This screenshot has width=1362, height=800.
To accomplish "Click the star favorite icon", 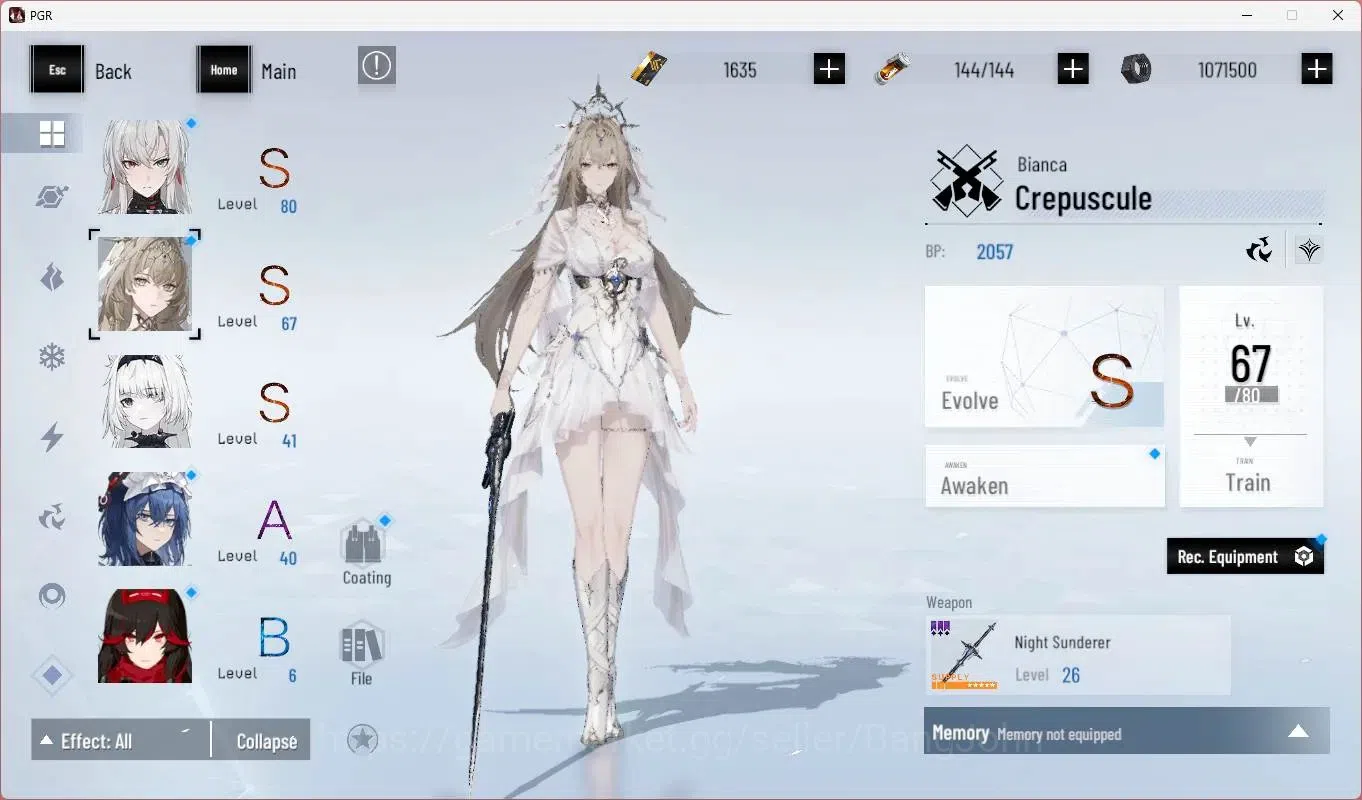I will pos(362,739).
